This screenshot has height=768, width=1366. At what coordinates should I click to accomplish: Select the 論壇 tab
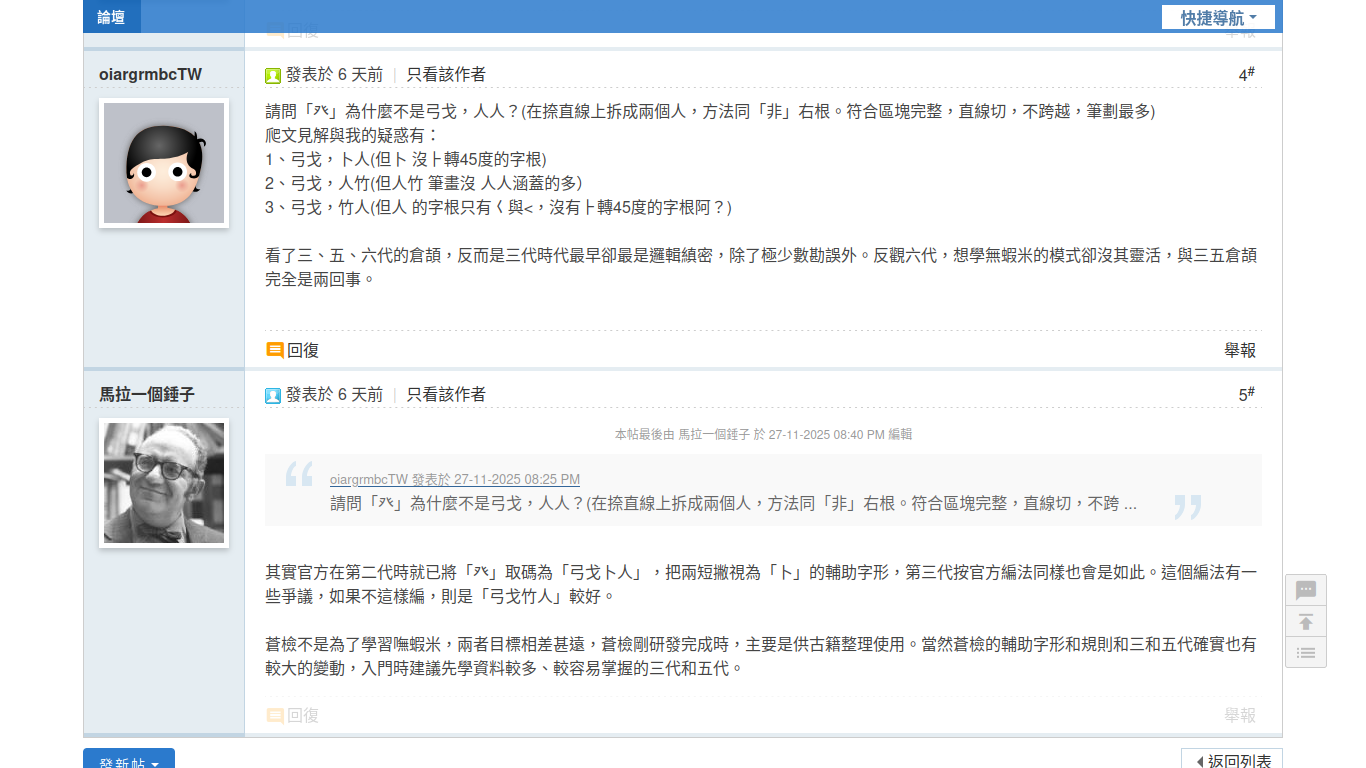tap(110, 17)
